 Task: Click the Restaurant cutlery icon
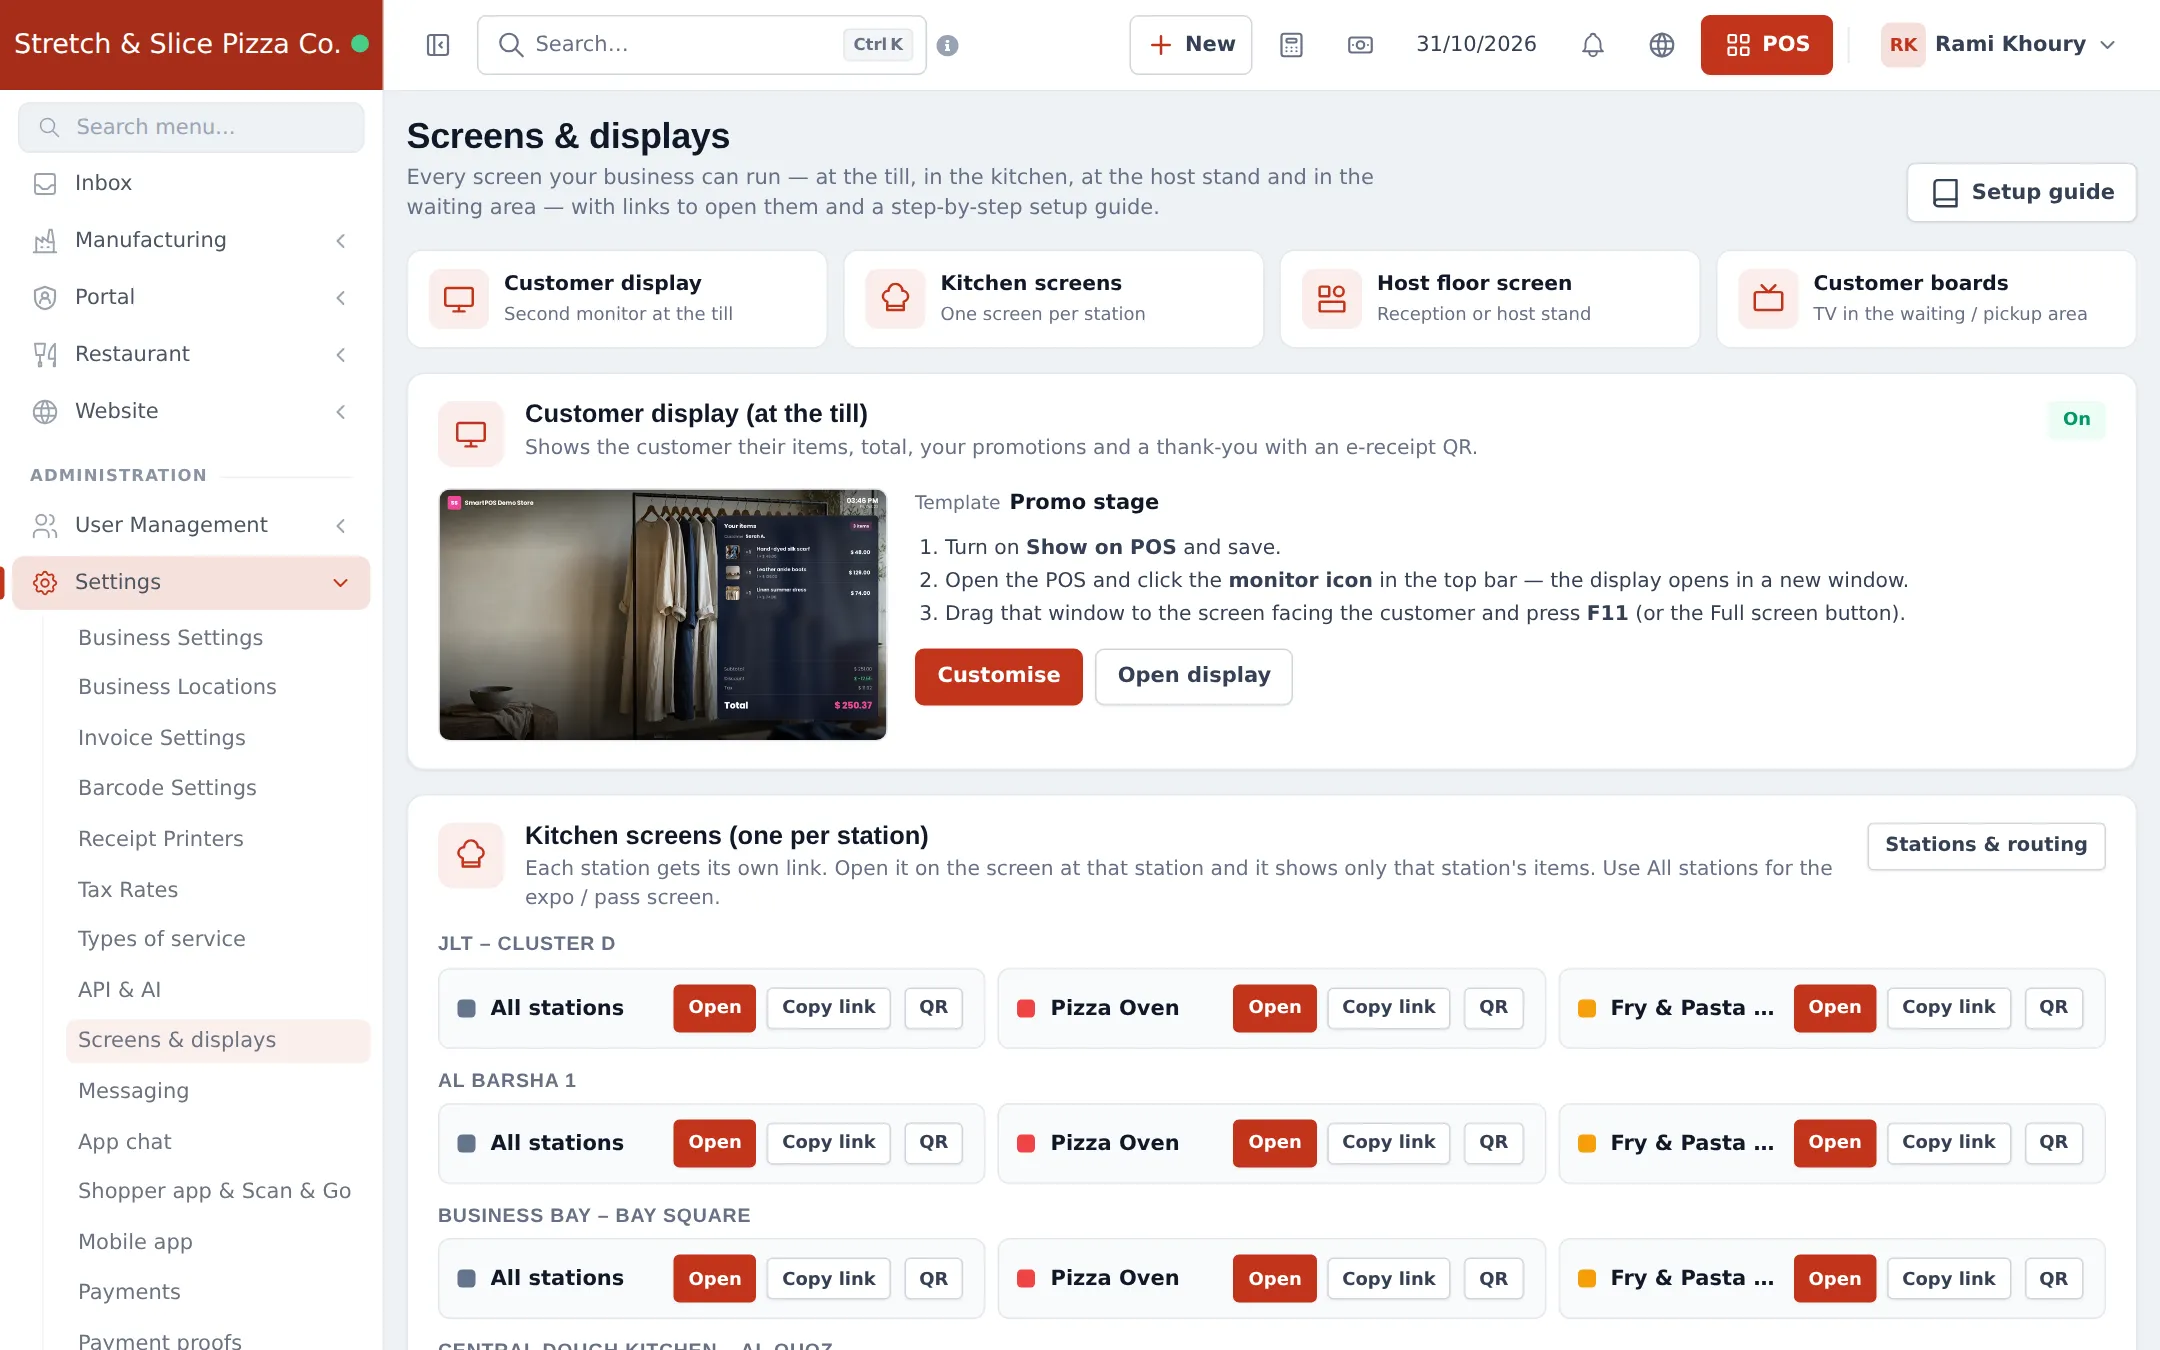click(45, 354)
